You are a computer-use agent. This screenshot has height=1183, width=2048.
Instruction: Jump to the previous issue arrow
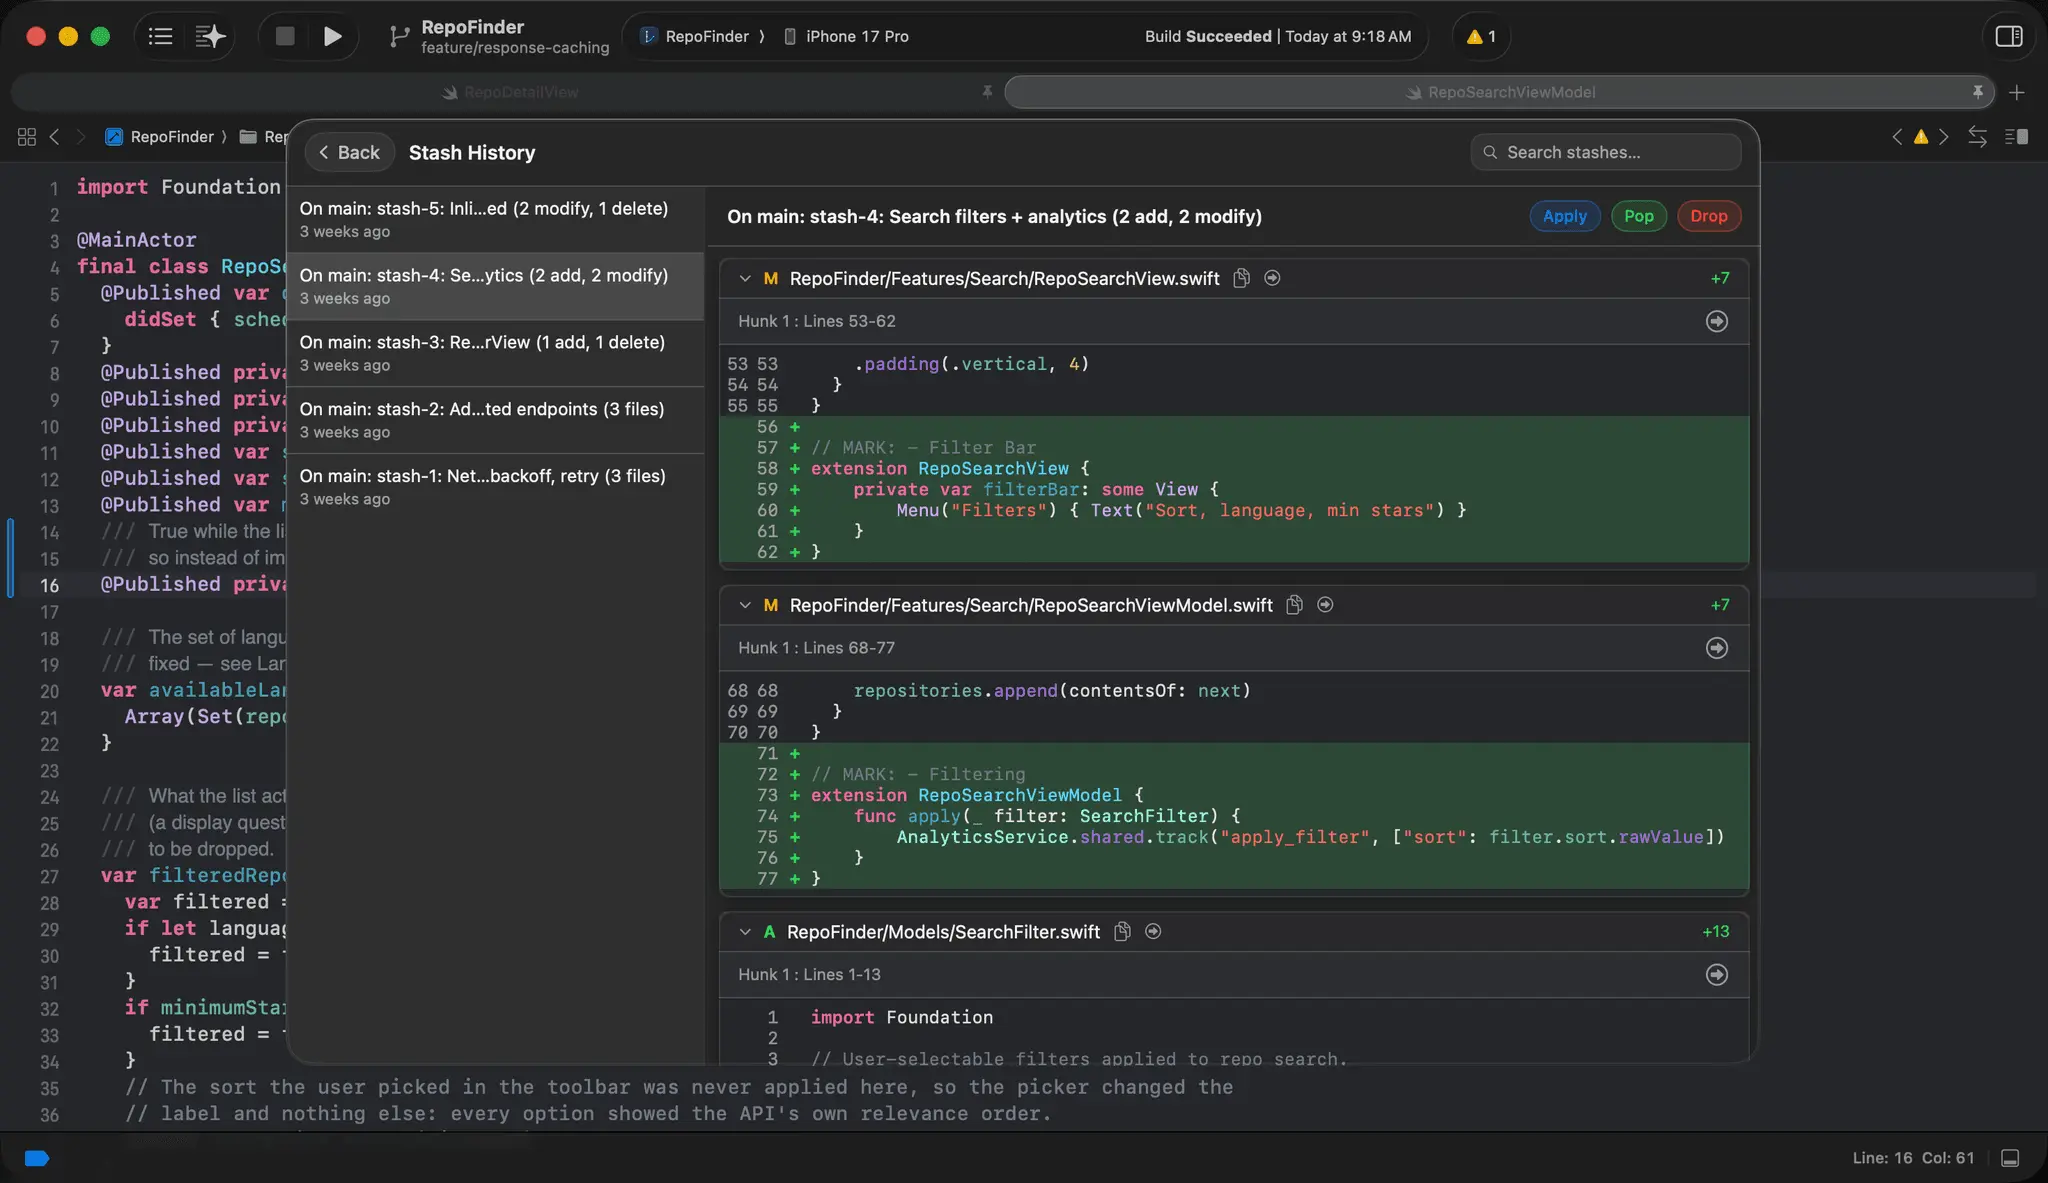tap(1897, 137)
